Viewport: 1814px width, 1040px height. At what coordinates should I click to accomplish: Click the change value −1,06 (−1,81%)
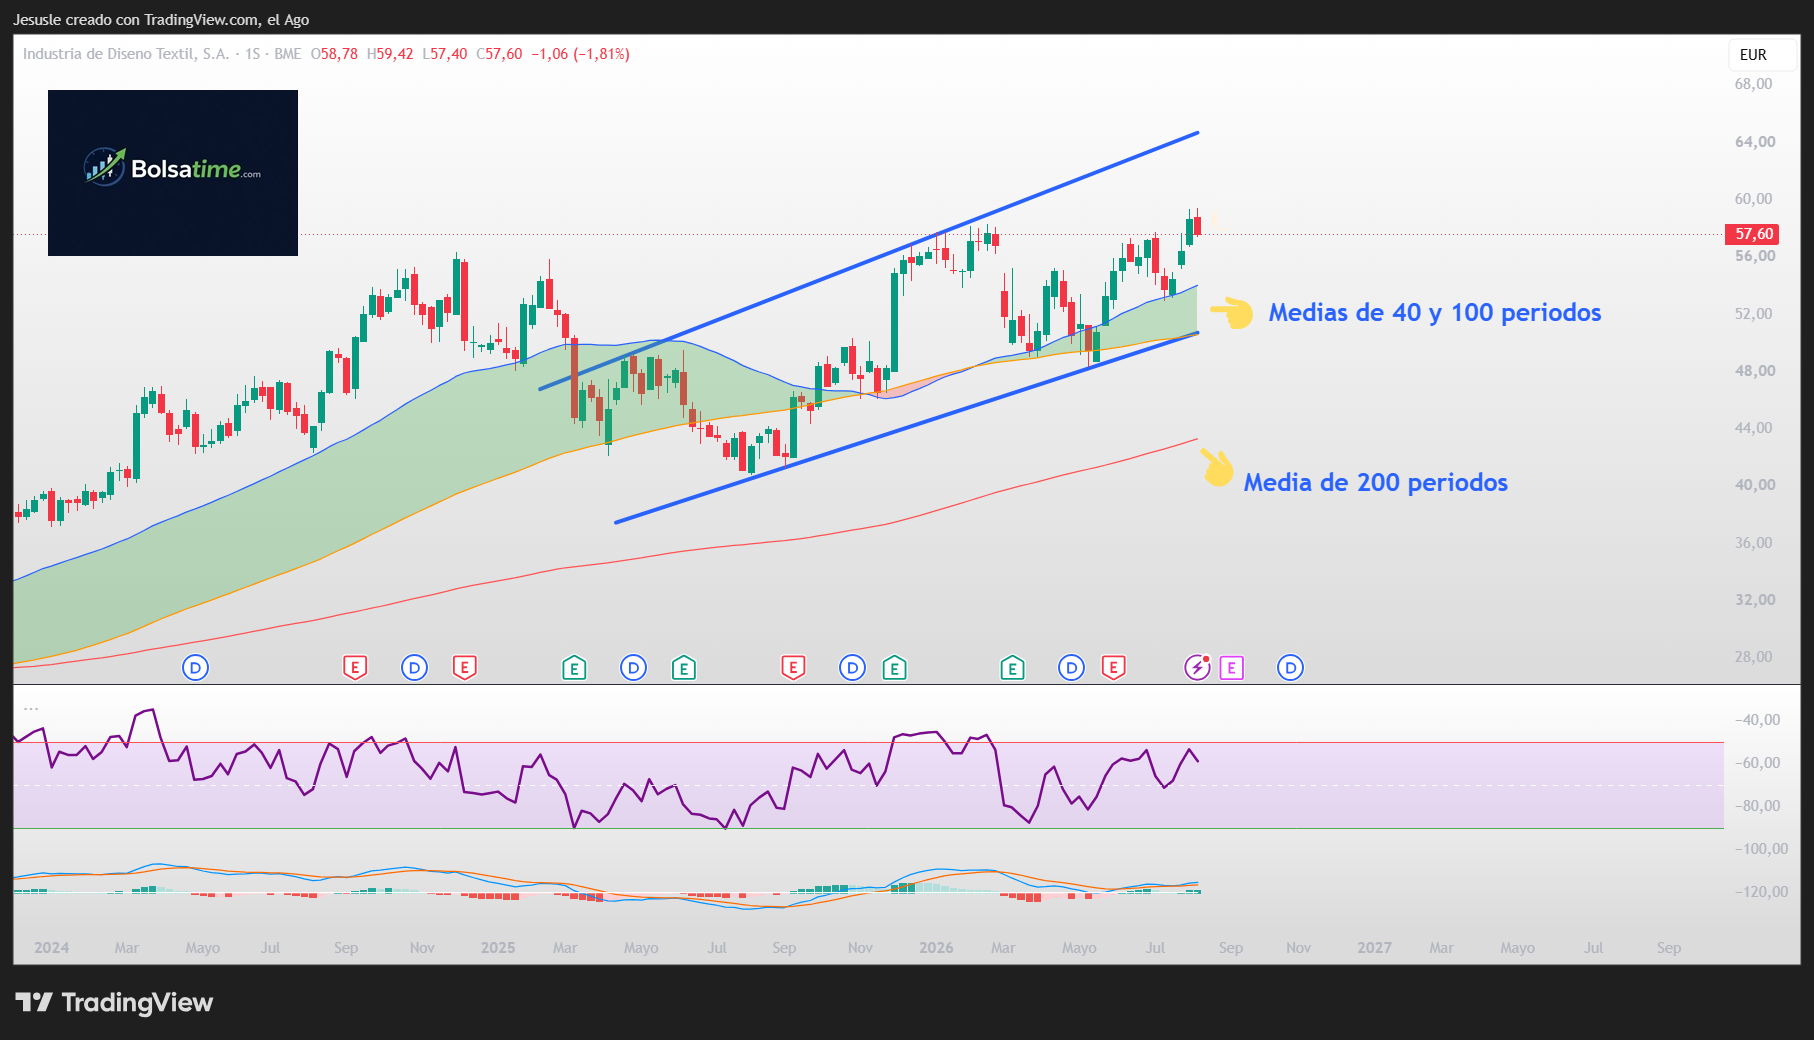coord(580,54)
